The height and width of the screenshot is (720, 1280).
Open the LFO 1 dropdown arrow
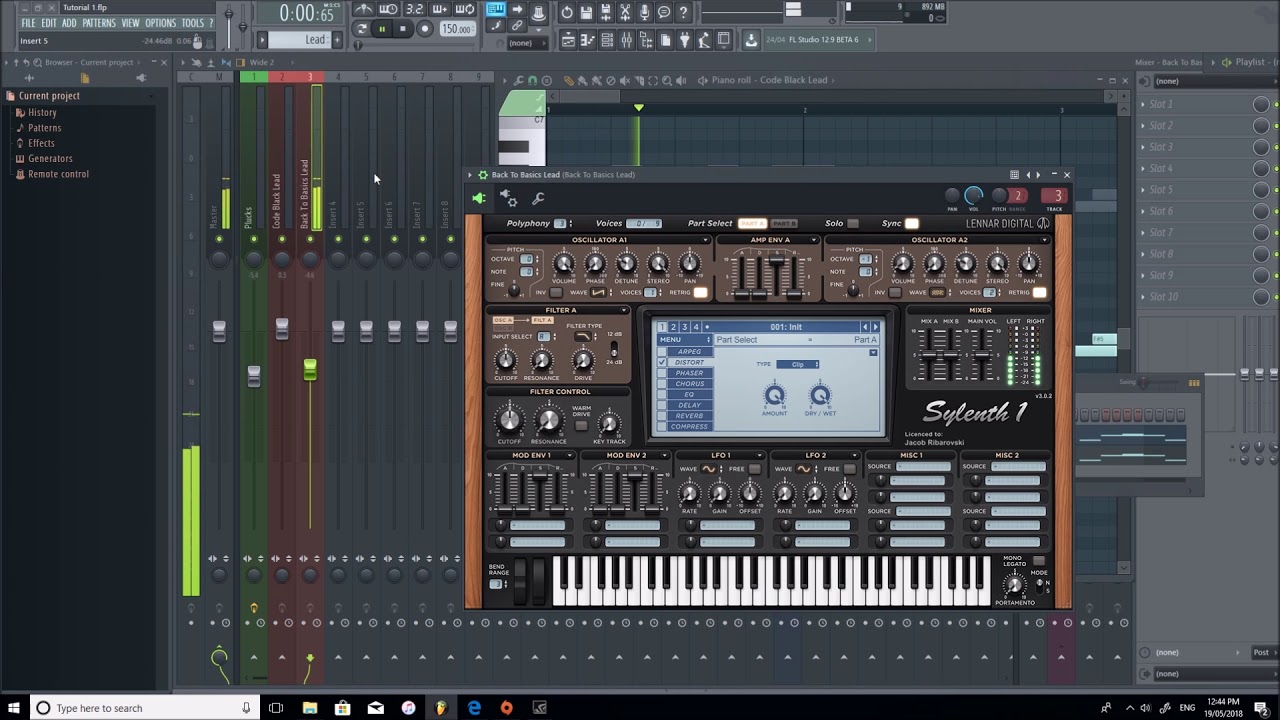(760, 455)
